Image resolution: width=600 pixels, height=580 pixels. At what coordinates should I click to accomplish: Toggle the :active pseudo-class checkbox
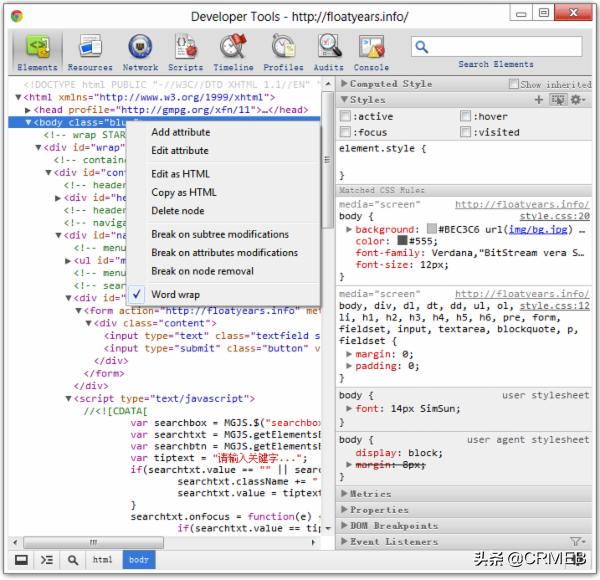345,116
